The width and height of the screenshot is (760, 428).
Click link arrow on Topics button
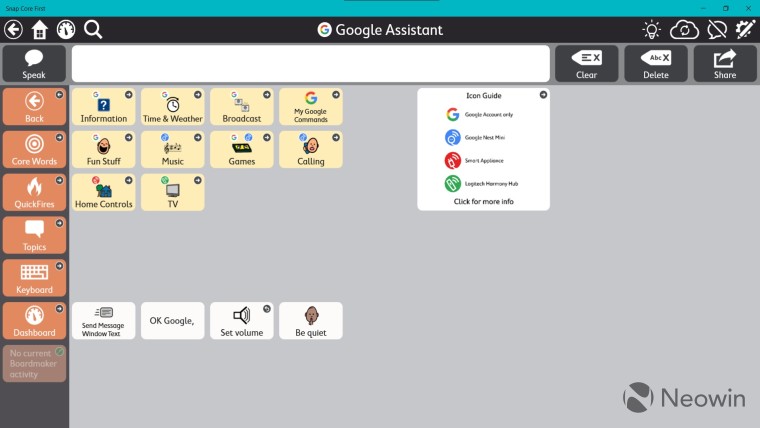(59, 223)
